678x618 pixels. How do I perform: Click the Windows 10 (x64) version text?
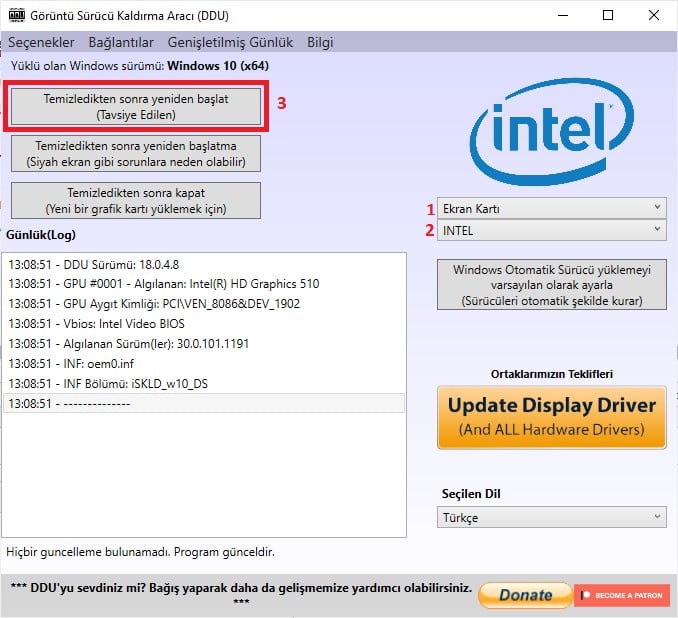point(218,66)
